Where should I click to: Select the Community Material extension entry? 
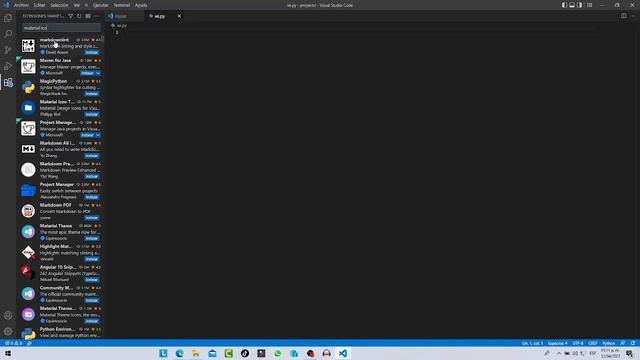(x=60, y=294)
